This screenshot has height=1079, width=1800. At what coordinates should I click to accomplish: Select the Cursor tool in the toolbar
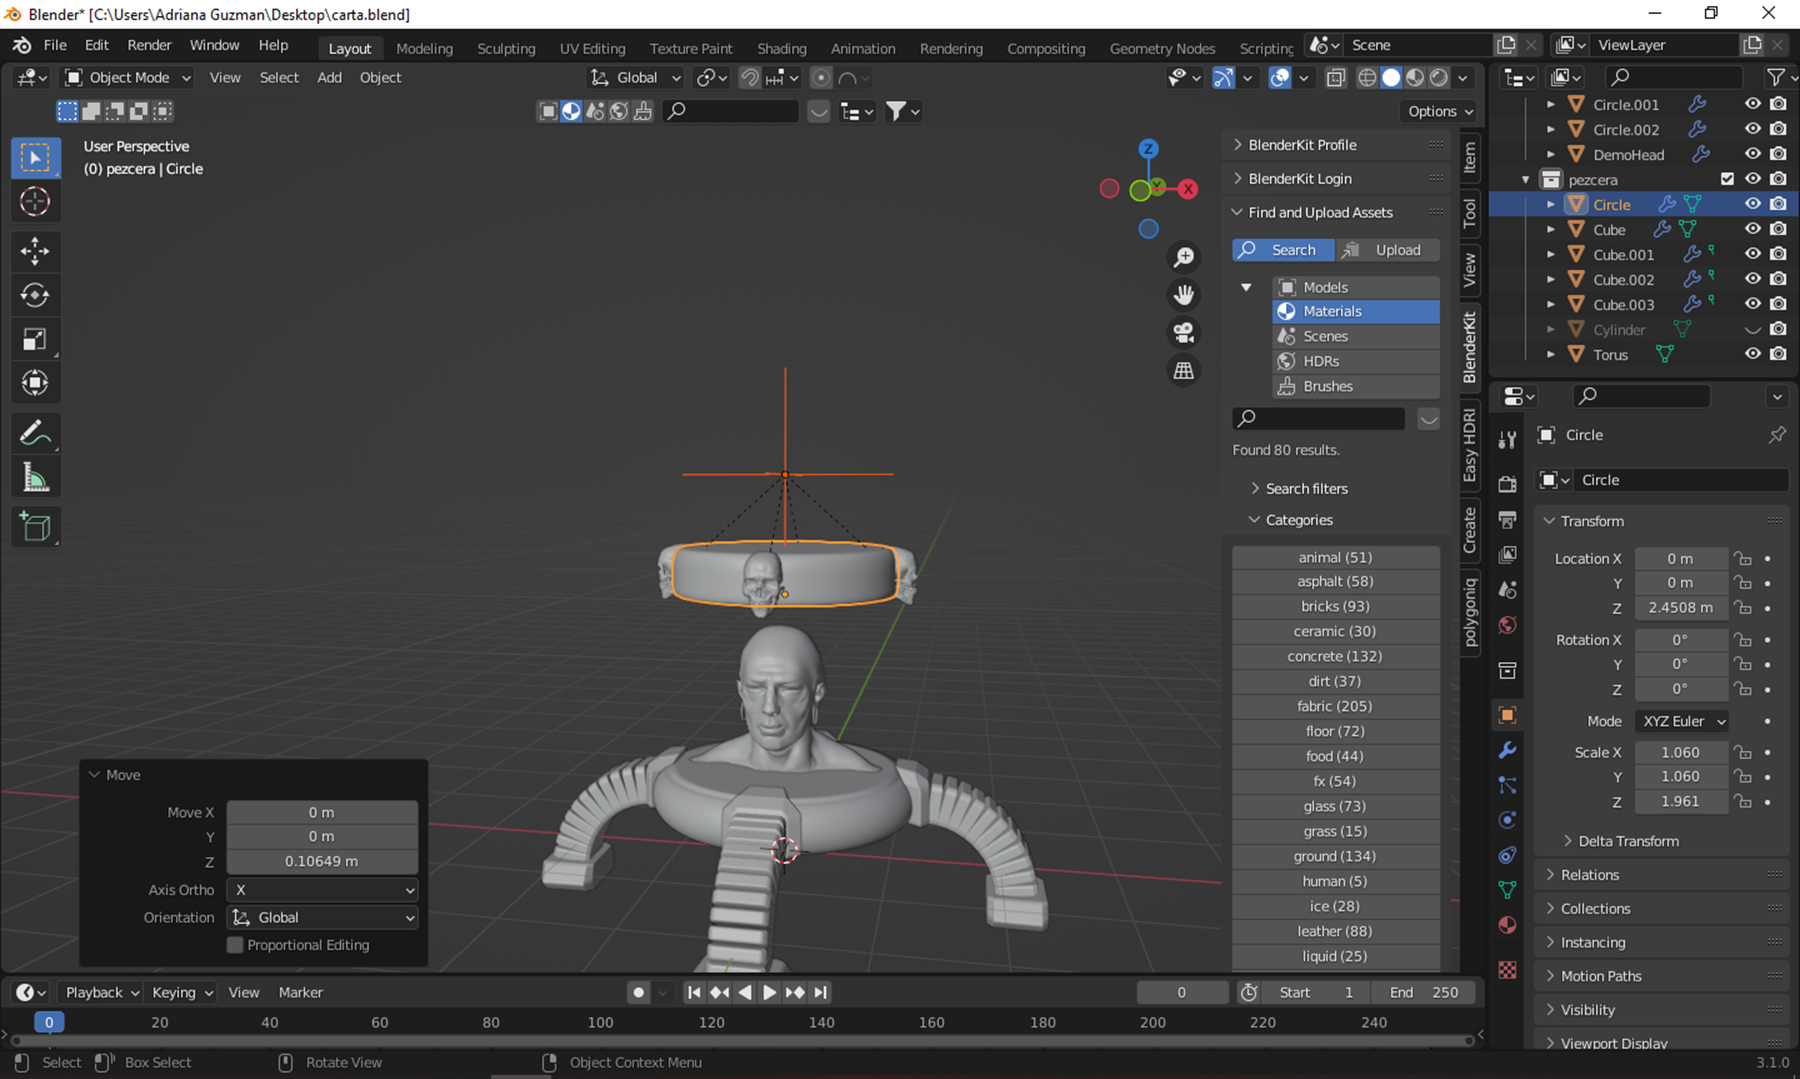pos(35,202)
